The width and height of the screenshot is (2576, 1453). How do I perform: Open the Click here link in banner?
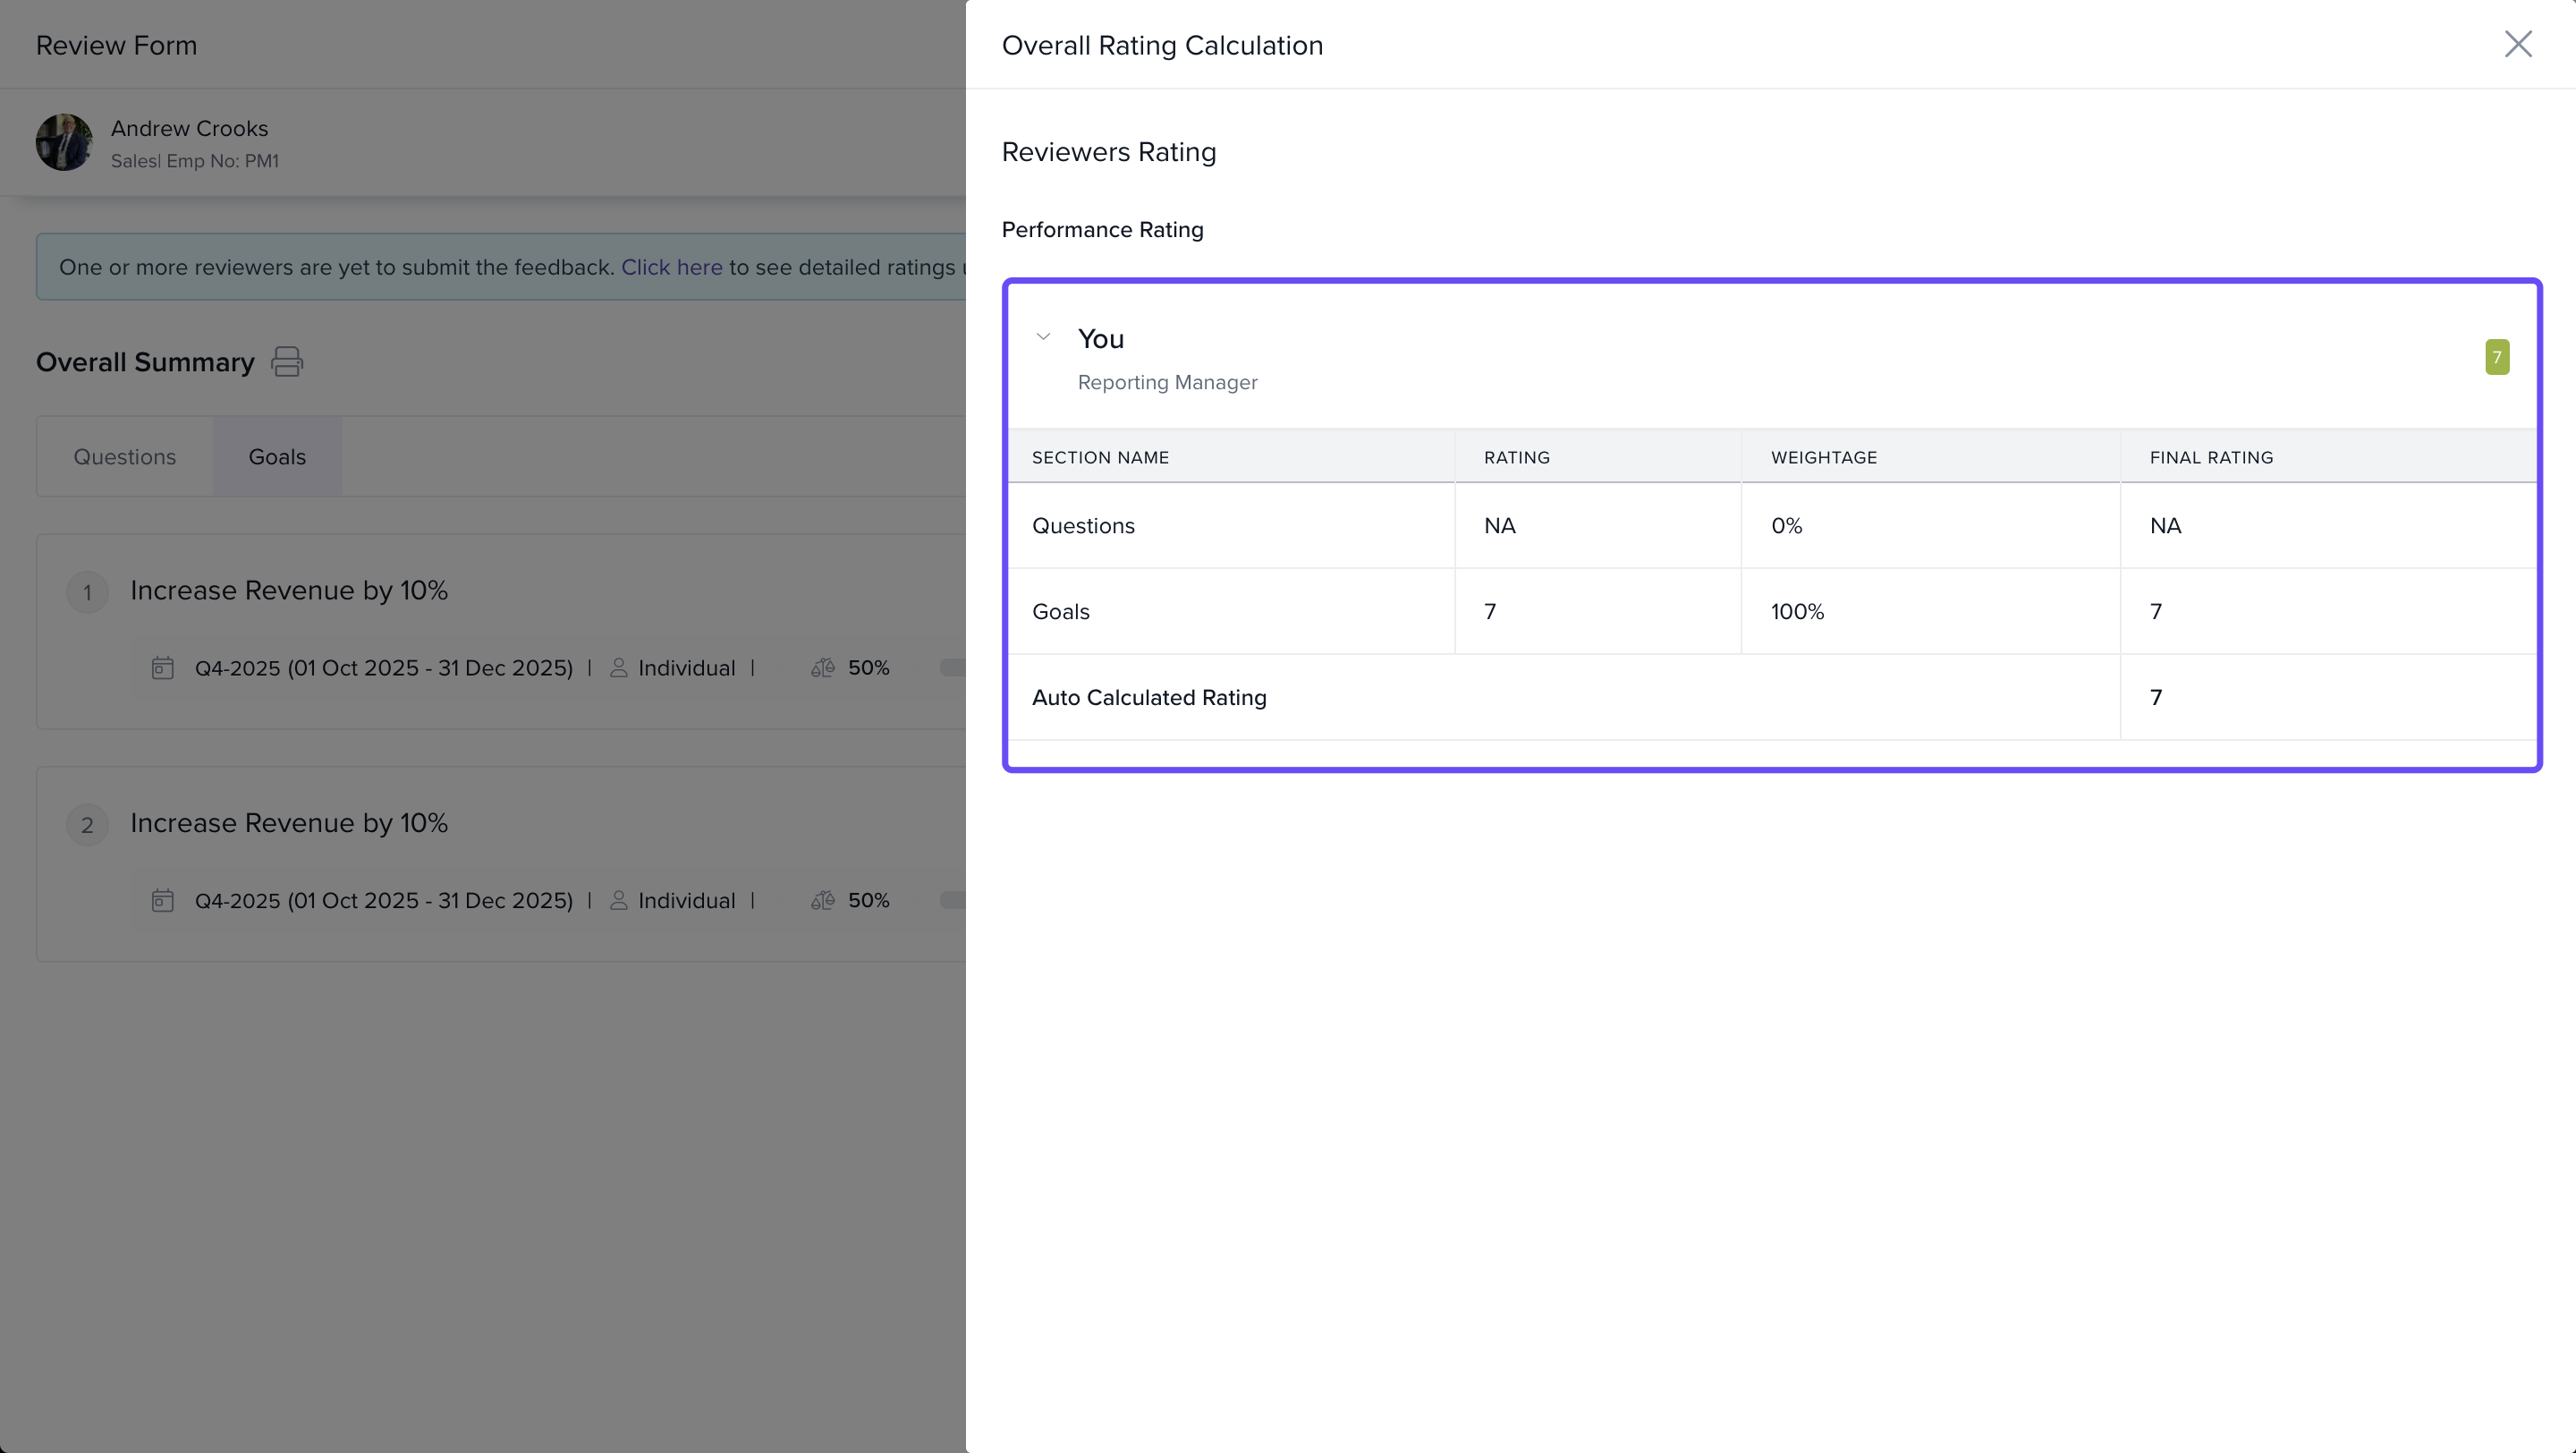671,267
